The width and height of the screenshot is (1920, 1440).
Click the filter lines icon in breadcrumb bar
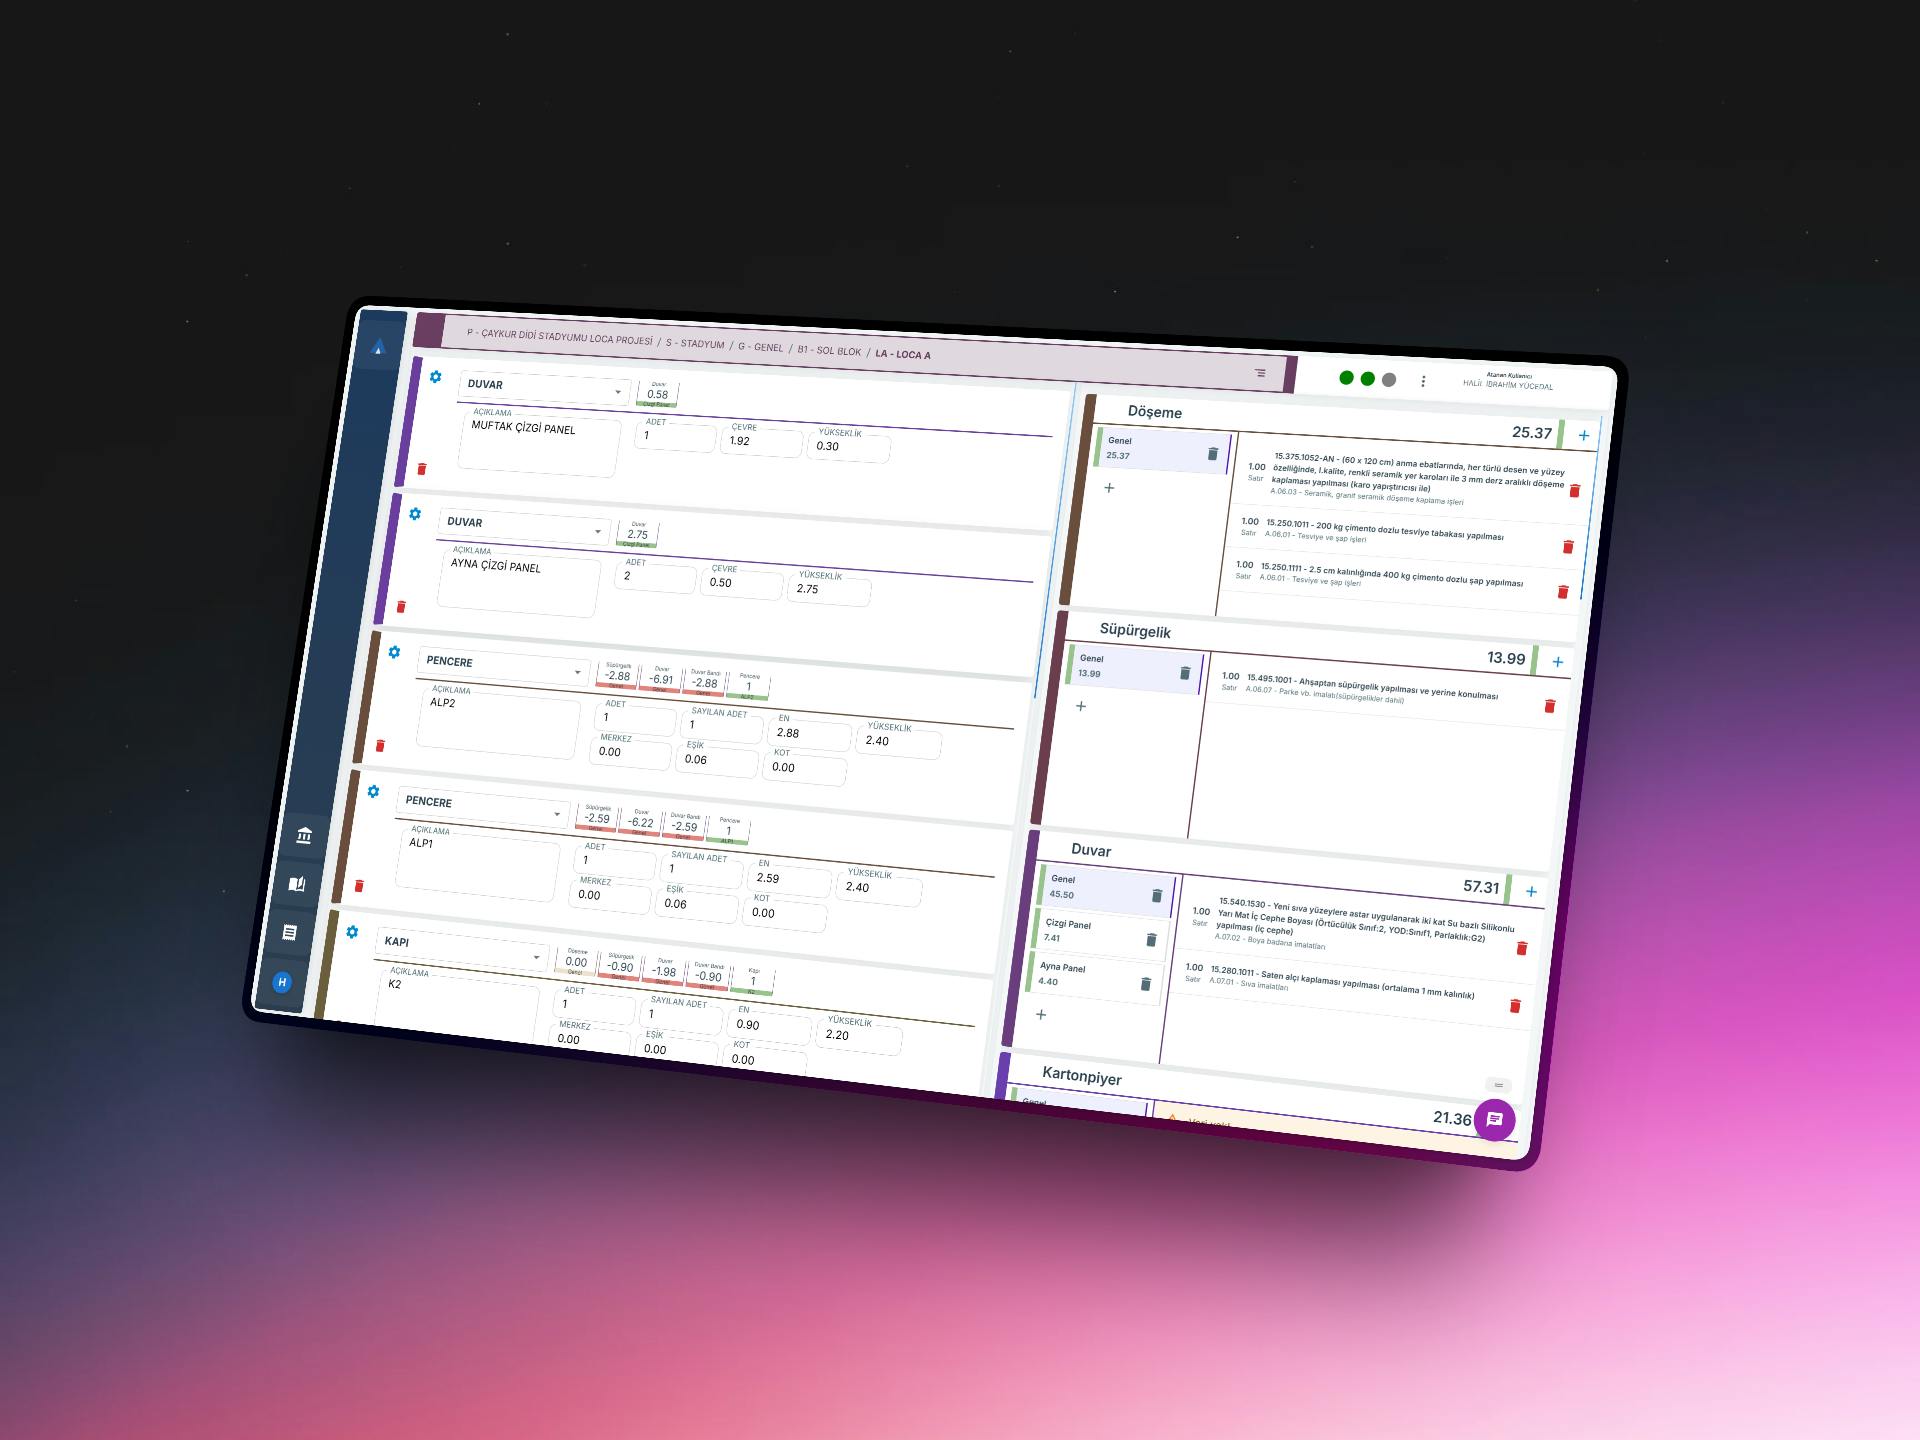1260,373
